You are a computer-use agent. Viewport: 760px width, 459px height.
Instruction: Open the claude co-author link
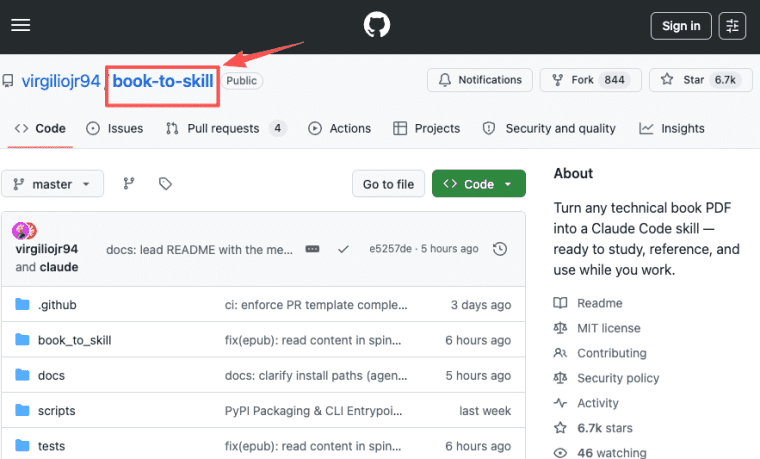coord(59,267)
